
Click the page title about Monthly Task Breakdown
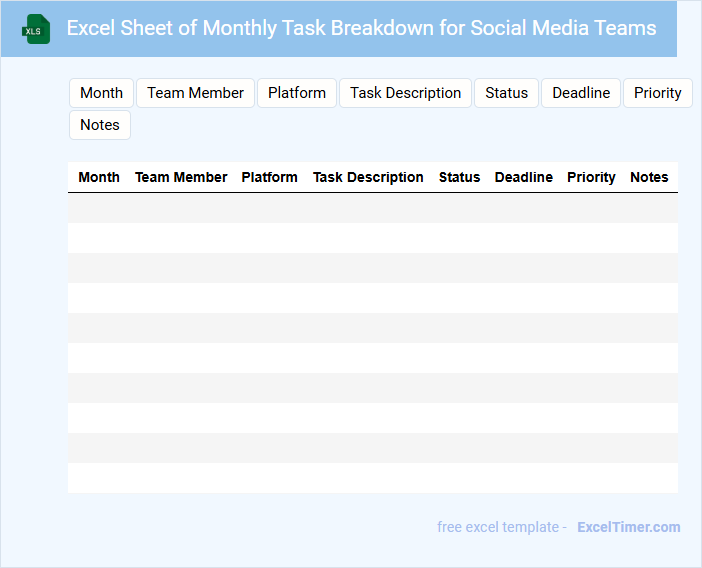(361, 28)
